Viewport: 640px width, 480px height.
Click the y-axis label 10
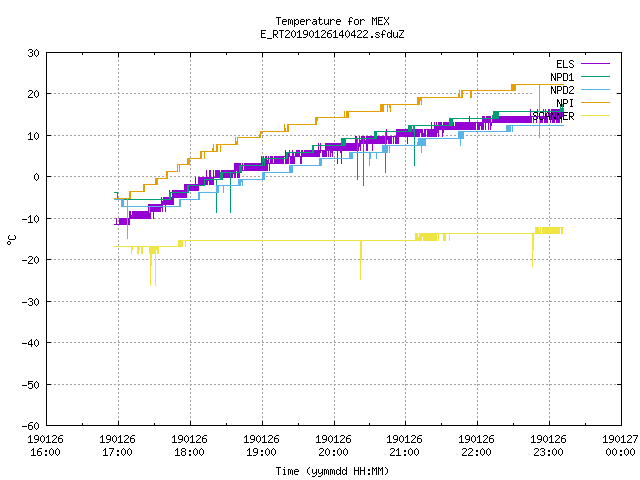point(33,136)
